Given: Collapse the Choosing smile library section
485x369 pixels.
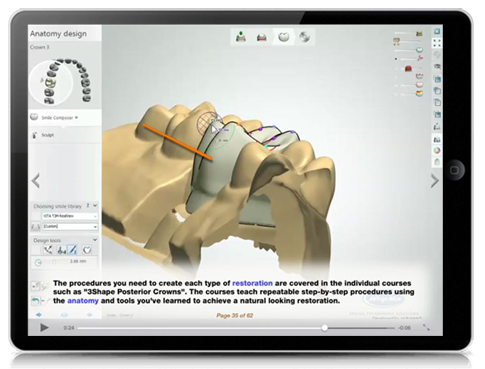Looking at the screenshot, I should (x=95, y=206).
